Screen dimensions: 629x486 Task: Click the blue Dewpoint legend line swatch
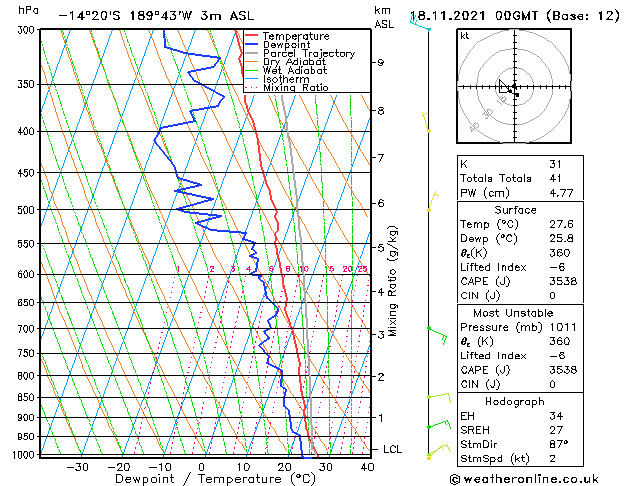point(251,45)
